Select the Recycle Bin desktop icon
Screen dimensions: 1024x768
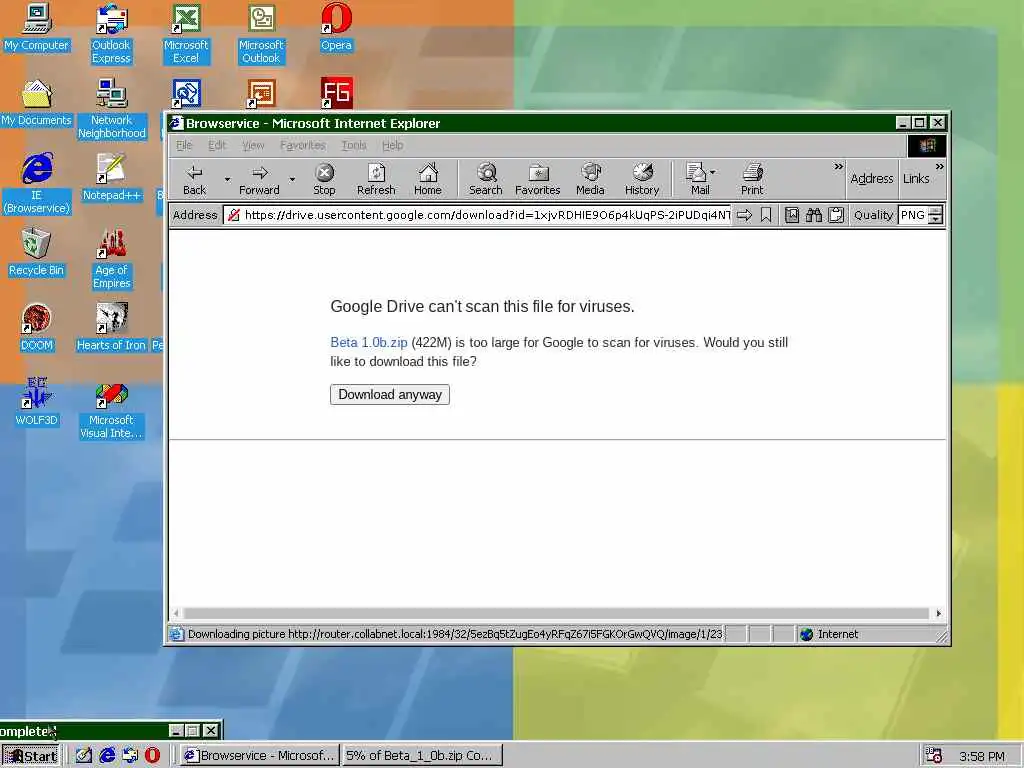(x=37, y=253)
